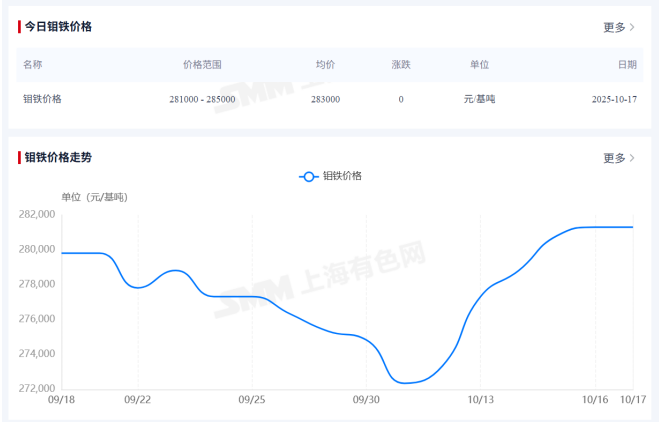Click the chevron arrow beside chart's 更多
This screenshot has height=422, width=659.
coord(632,158)
